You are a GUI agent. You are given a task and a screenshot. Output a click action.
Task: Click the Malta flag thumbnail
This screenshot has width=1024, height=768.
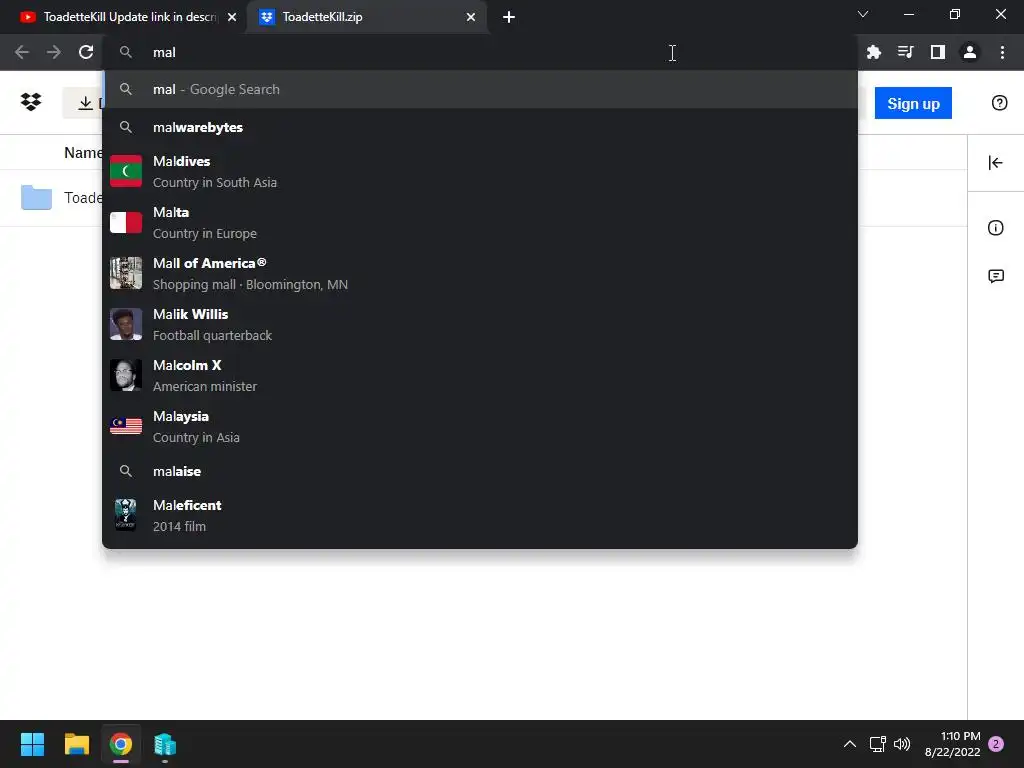[125, 222]
